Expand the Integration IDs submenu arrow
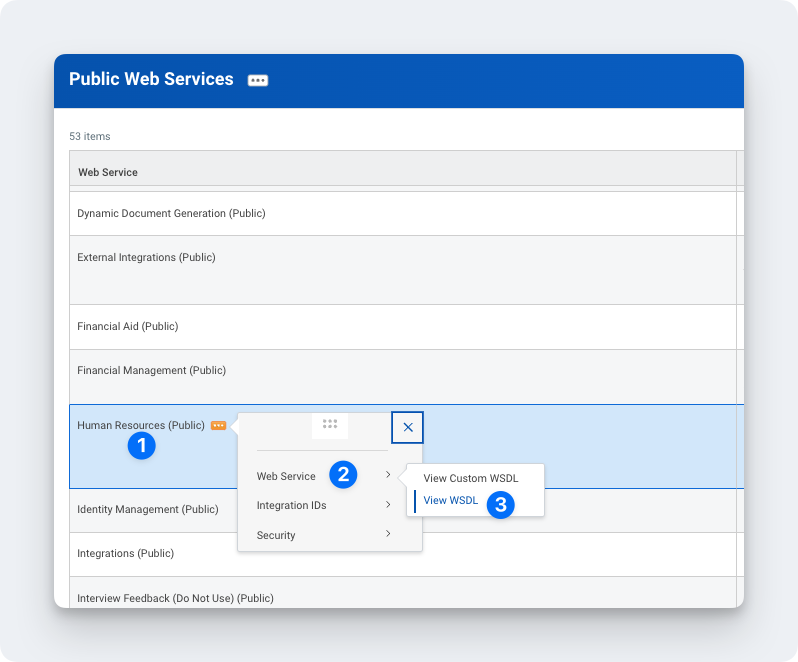Viewport: 798px width, 662px height. click(388, 505)
